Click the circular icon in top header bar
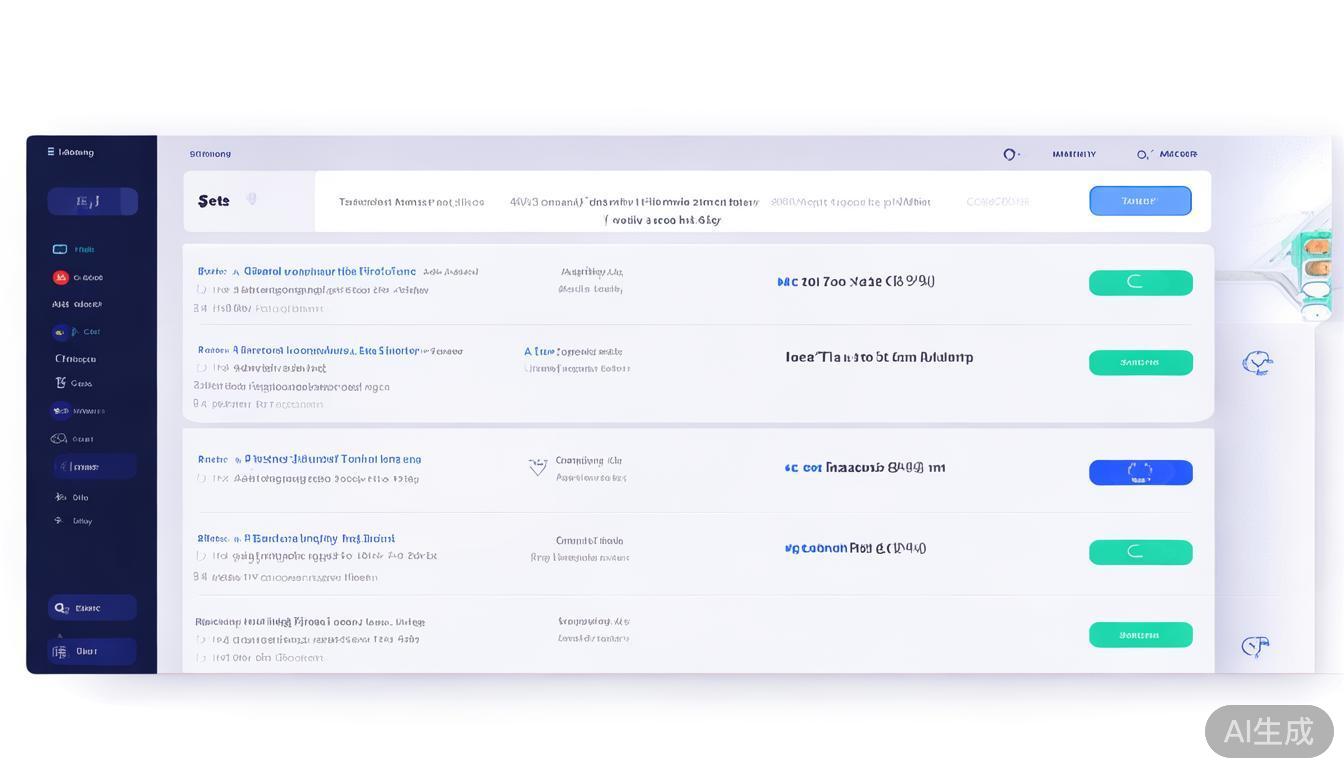The width and height of the screenshot is (1344, 768). pyautogui.click(x=1010, y=154)
